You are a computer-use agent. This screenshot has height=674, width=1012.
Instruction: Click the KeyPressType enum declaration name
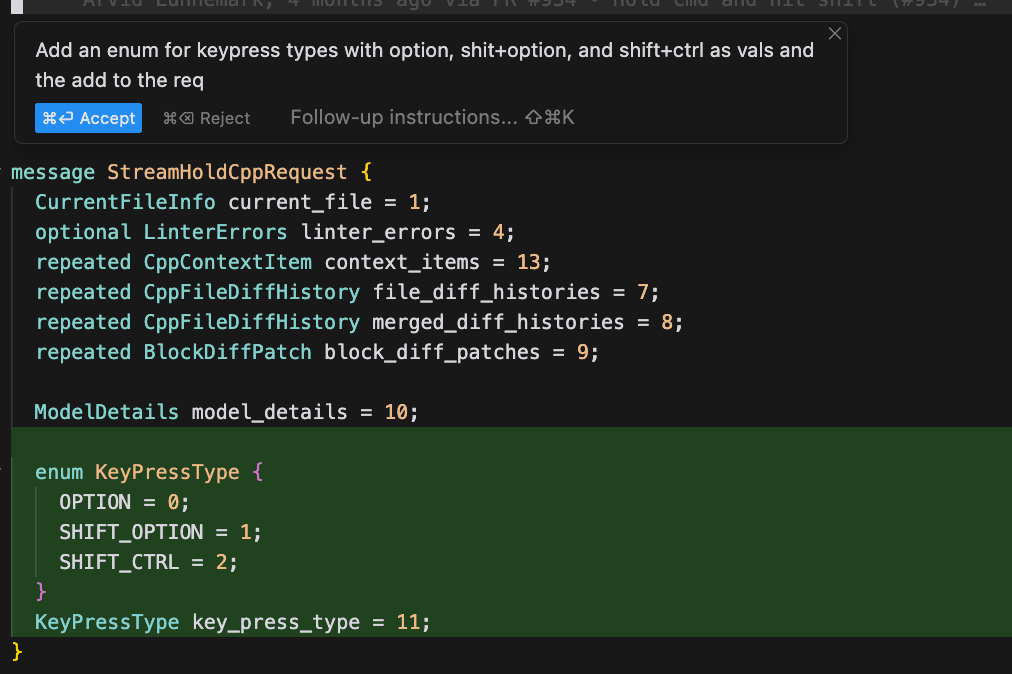coord(167,472)
